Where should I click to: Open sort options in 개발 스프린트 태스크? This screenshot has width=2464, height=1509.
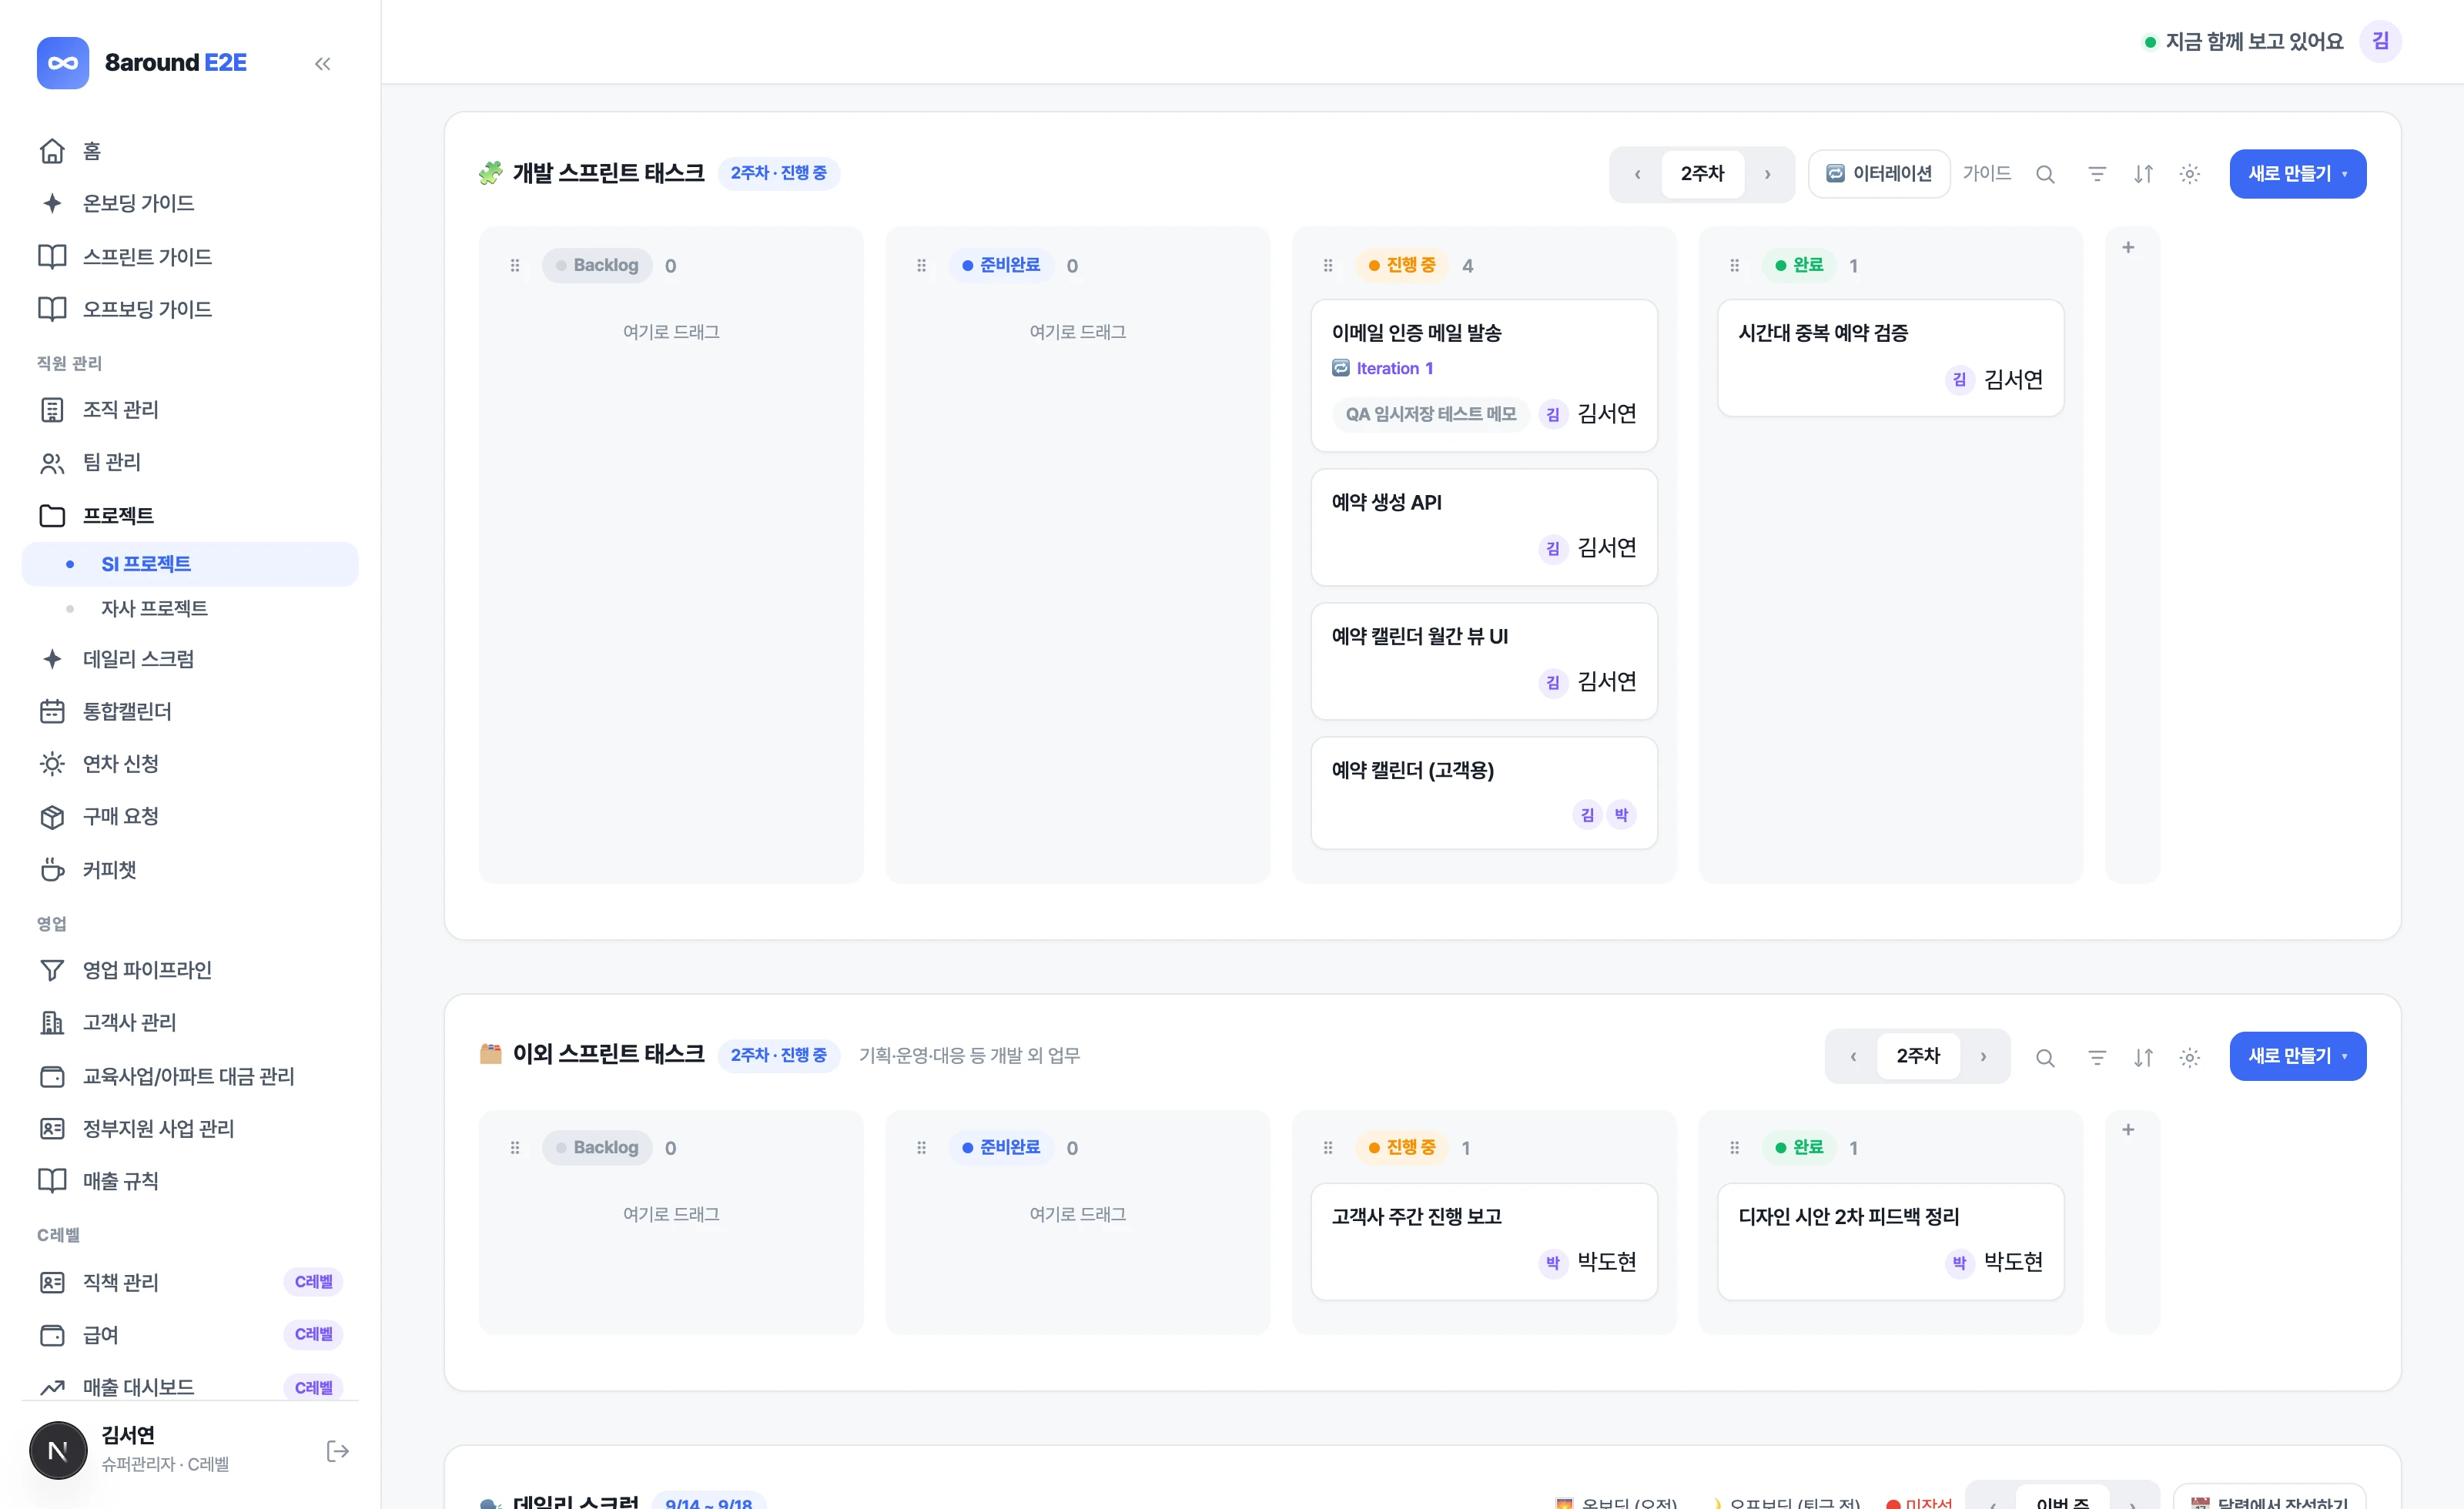pyautogui.click(x=2143, y=174)
